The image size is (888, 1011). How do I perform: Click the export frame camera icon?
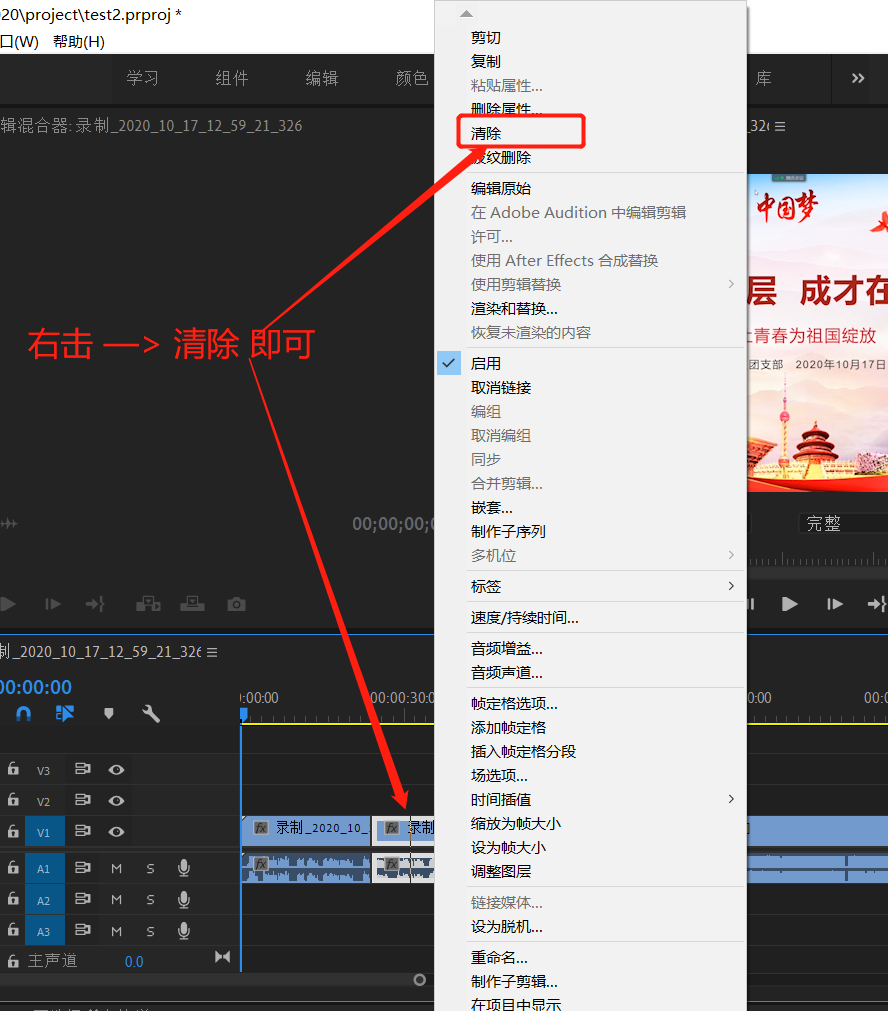point(236,604)
